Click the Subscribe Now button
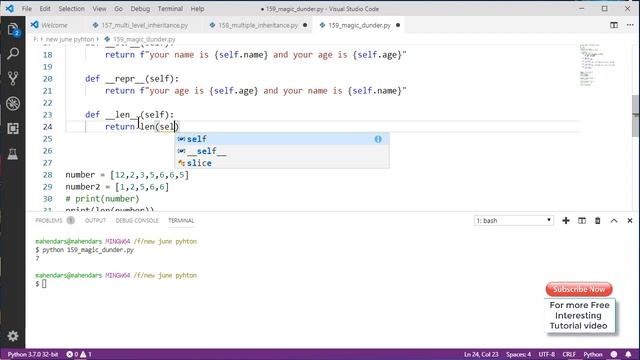Viewport: 640px width, 360px height. [579, 289]
